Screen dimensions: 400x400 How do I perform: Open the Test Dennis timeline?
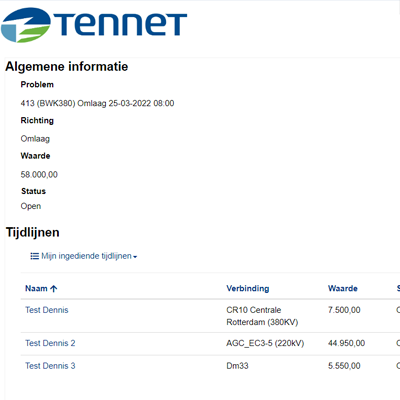pyautogui.click(x=47, y=310)
